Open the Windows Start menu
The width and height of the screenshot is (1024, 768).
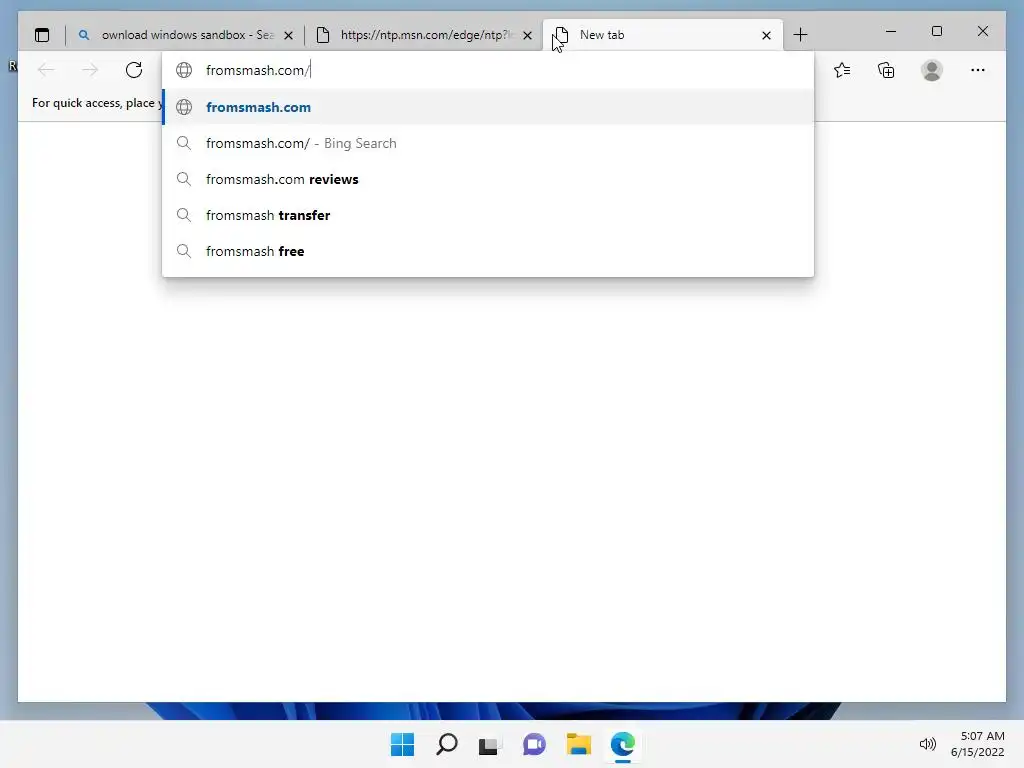pyautogui.click(x=402, y=744)
